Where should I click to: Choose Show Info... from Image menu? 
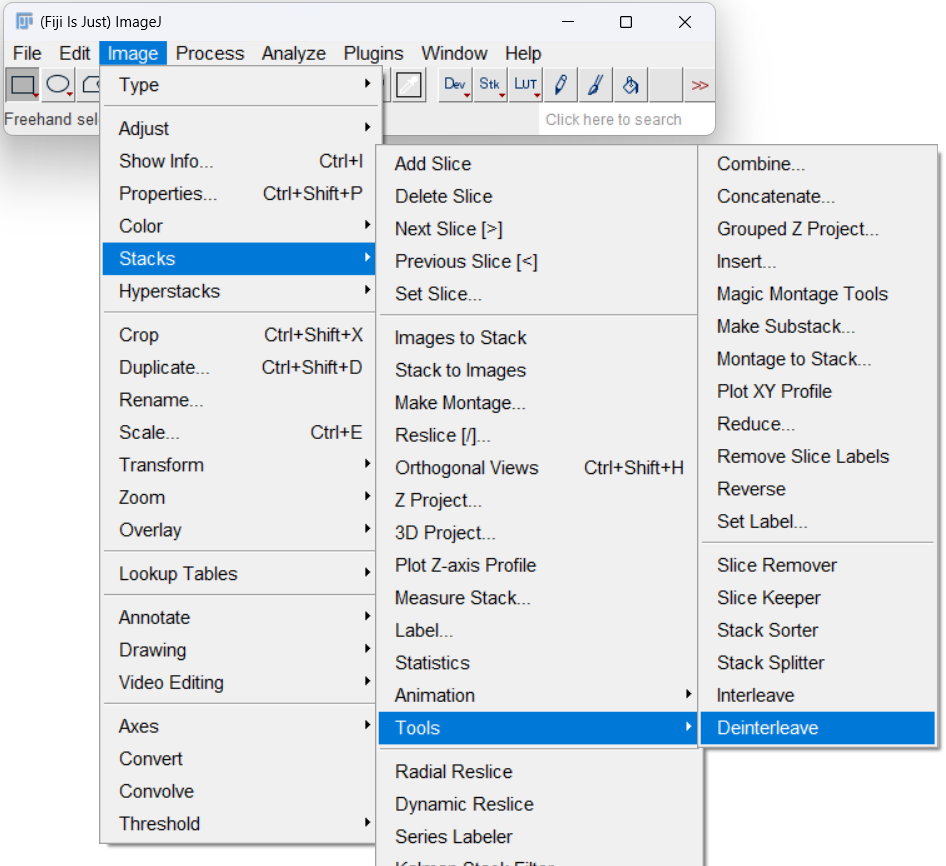point(240,161)
